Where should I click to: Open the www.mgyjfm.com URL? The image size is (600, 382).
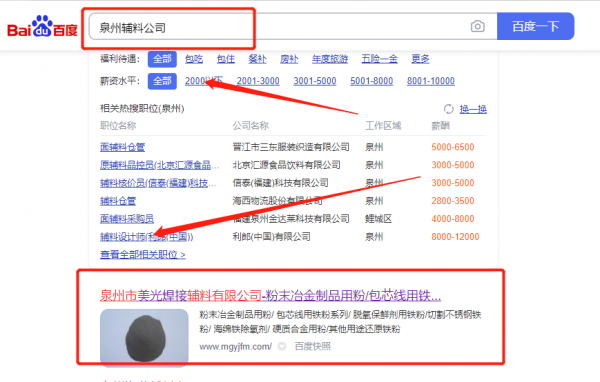click(235, 346)
